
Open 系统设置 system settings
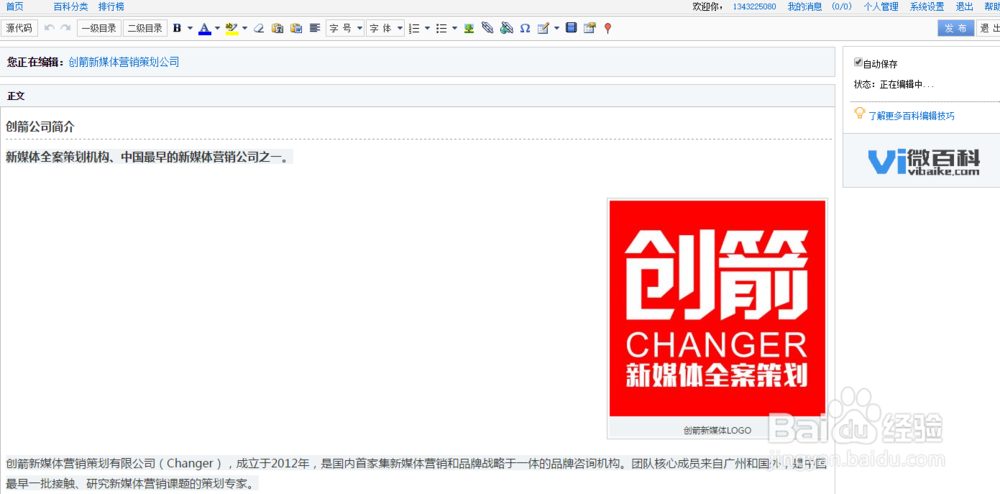[x=927, y=6]
